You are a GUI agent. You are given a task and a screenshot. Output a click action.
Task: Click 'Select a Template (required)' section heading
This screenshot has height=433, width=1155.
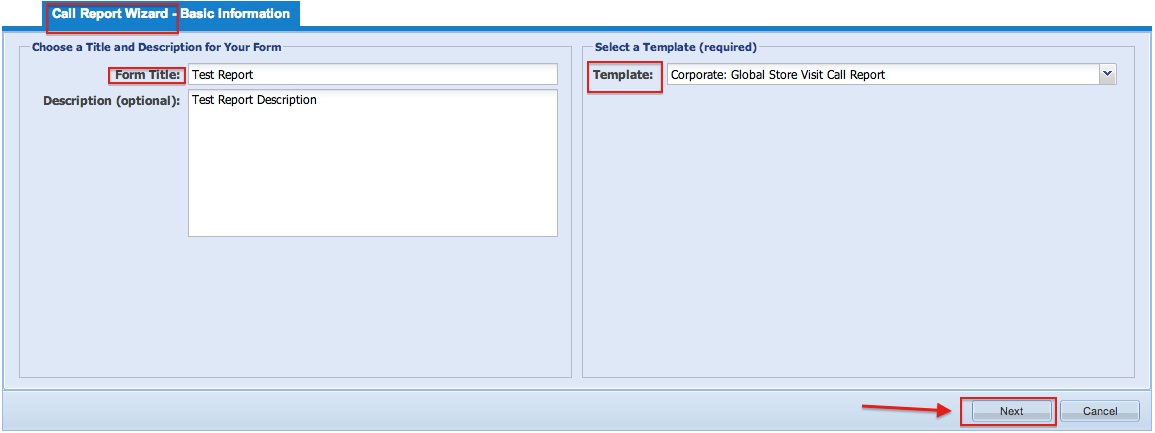pyautogui.click(x=675, y=47)
